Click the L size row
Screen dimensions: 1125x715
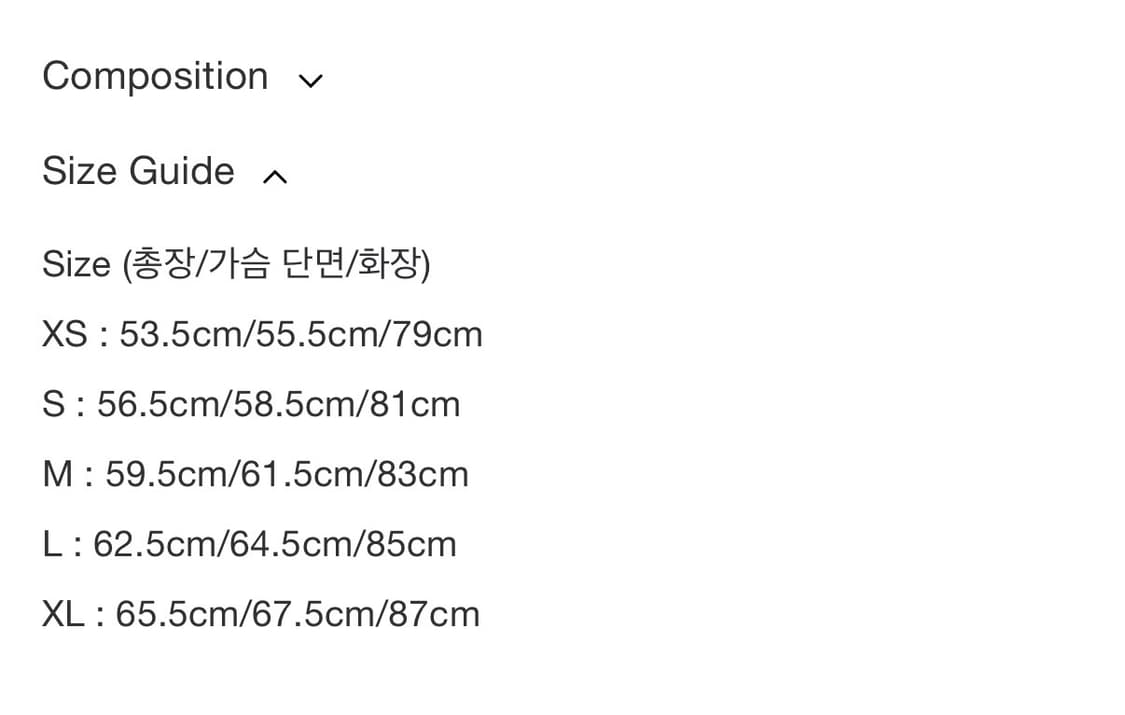pos(248,543)
